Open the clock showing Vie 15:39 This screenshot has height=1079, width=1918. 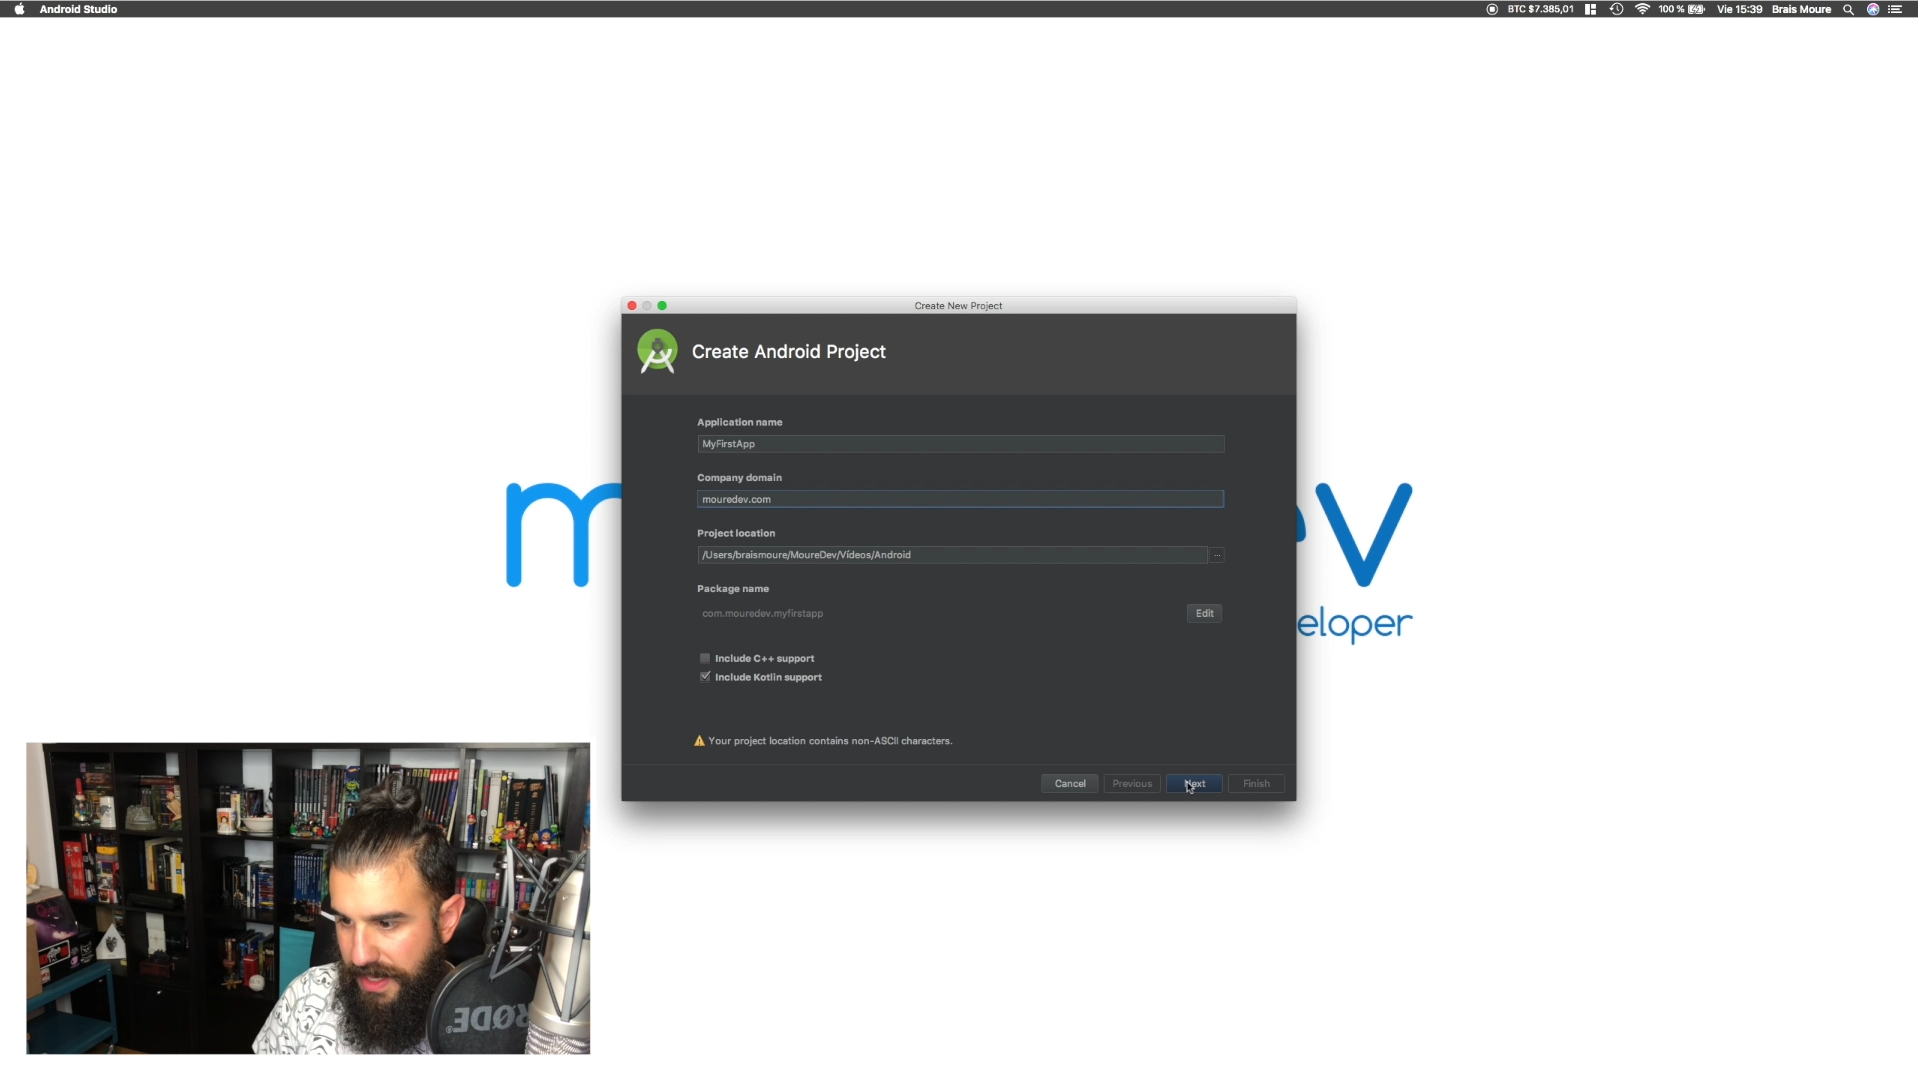[x=1739, y=9]
